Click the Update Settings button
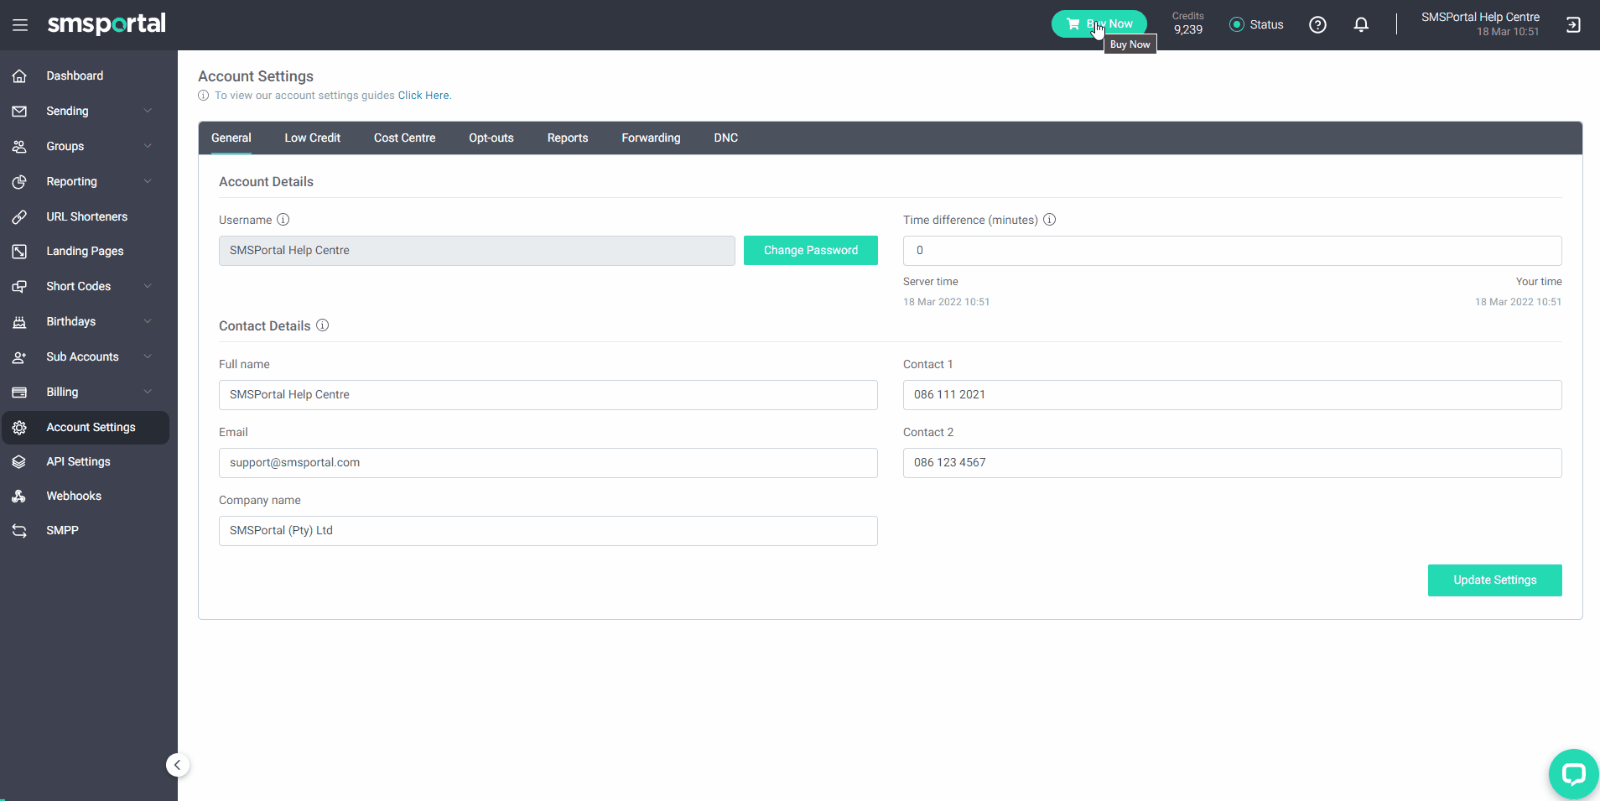Image resolution: width=1600 pixels, height=801 pixels. pos(1495,580)
